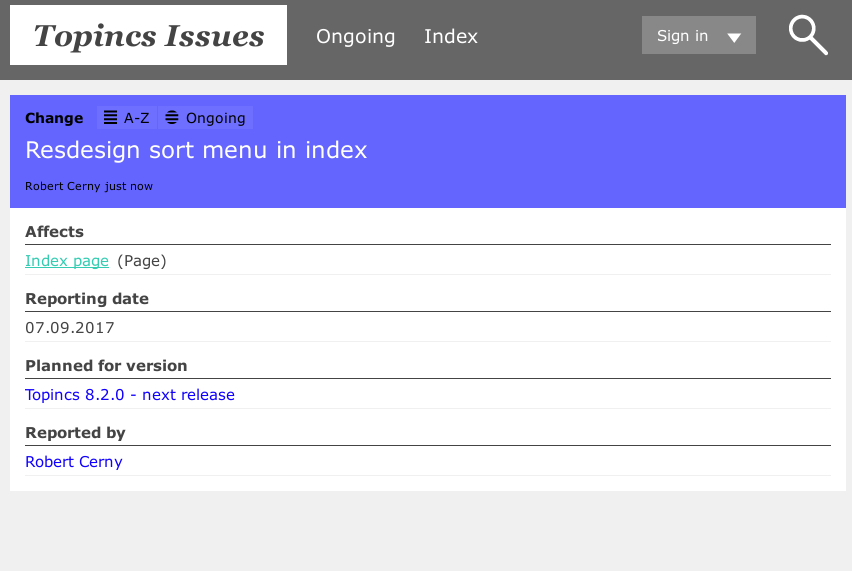
Task: Click the Reporting date heading
Action: (87, 299)
